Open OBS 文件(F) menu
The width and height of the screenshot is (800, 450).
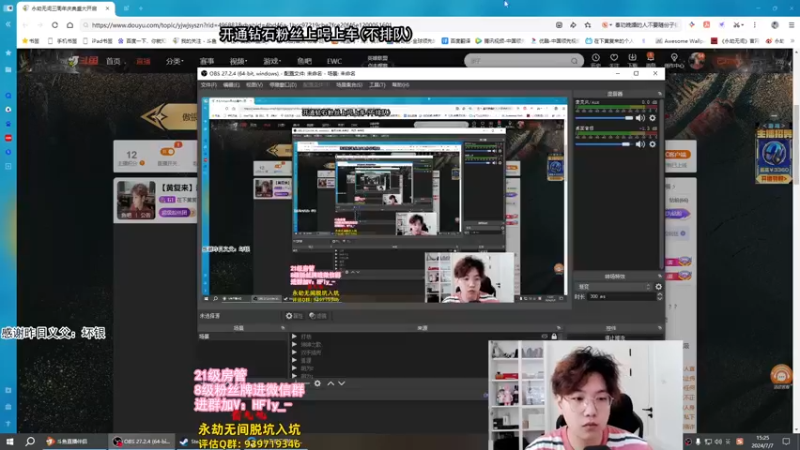tap(209, 85)
